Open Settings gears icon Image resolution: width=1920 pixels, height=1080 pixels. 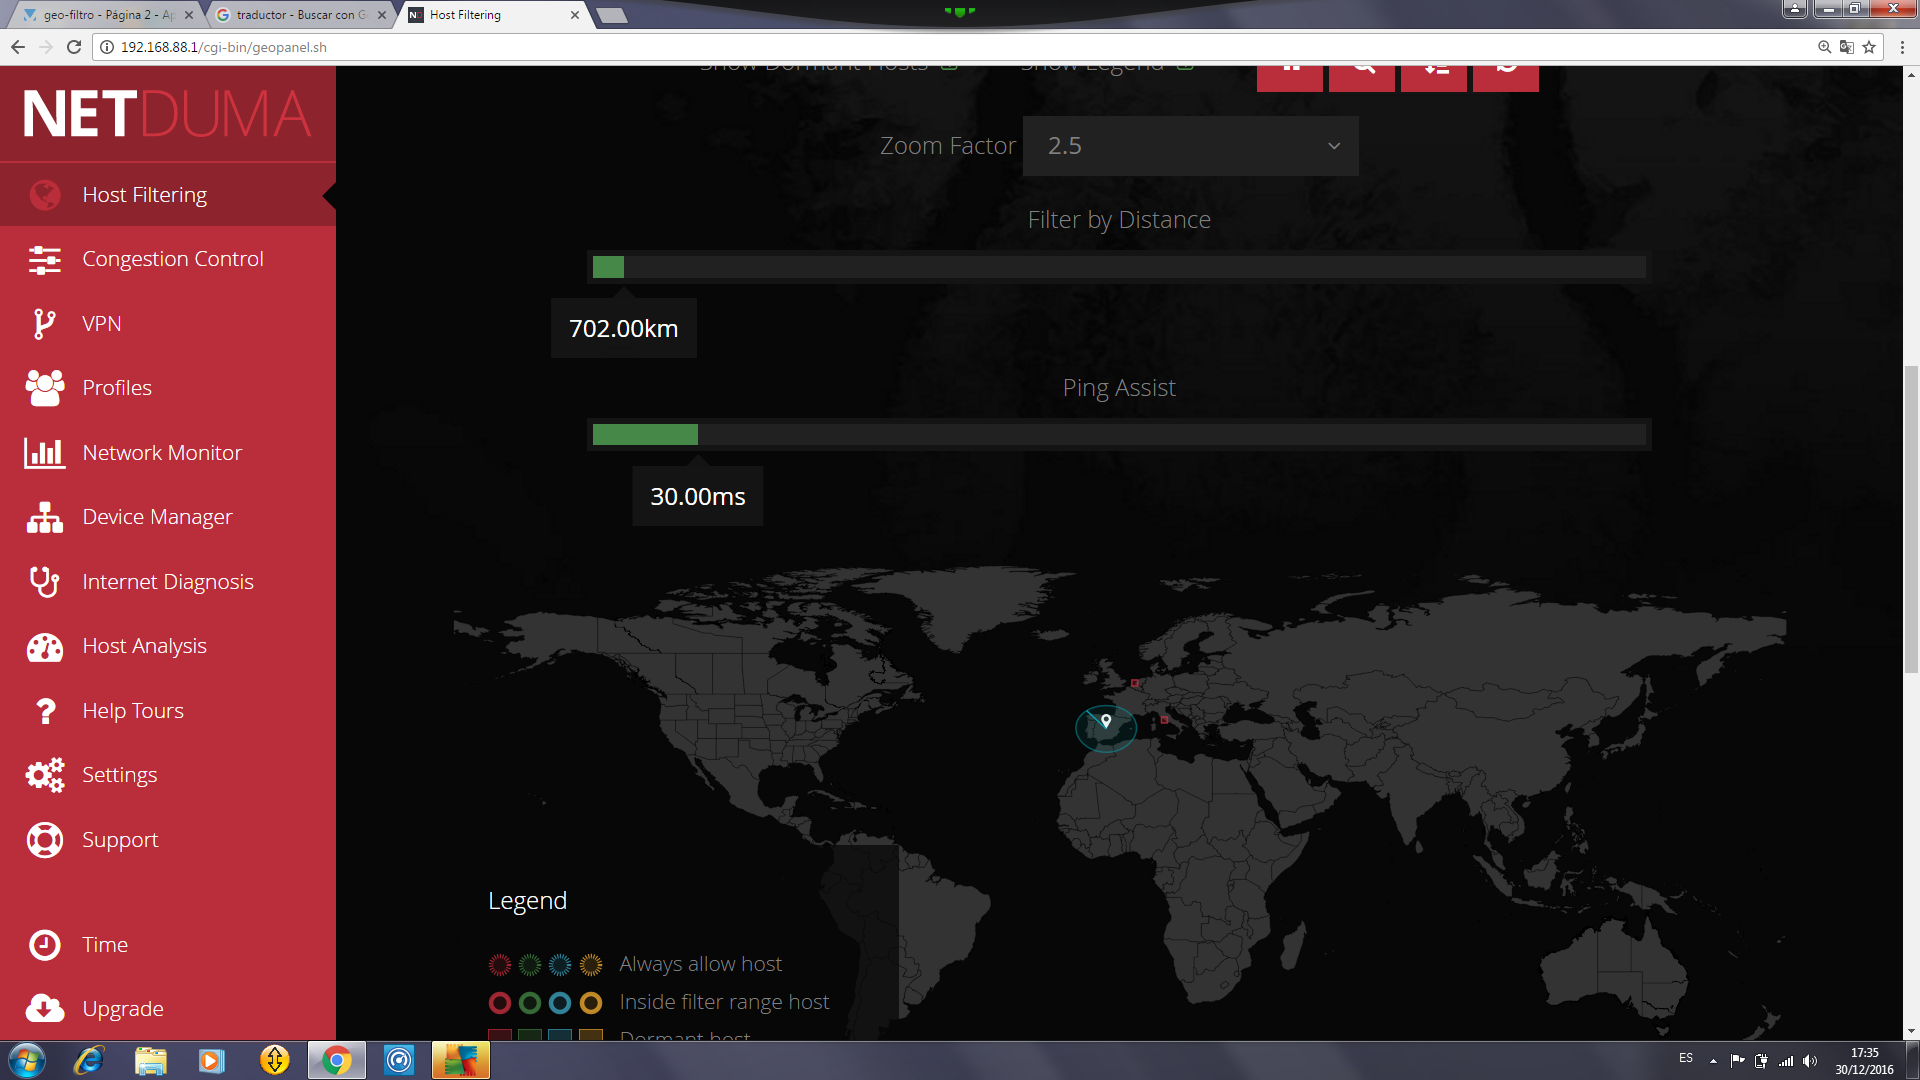[44, 775]
